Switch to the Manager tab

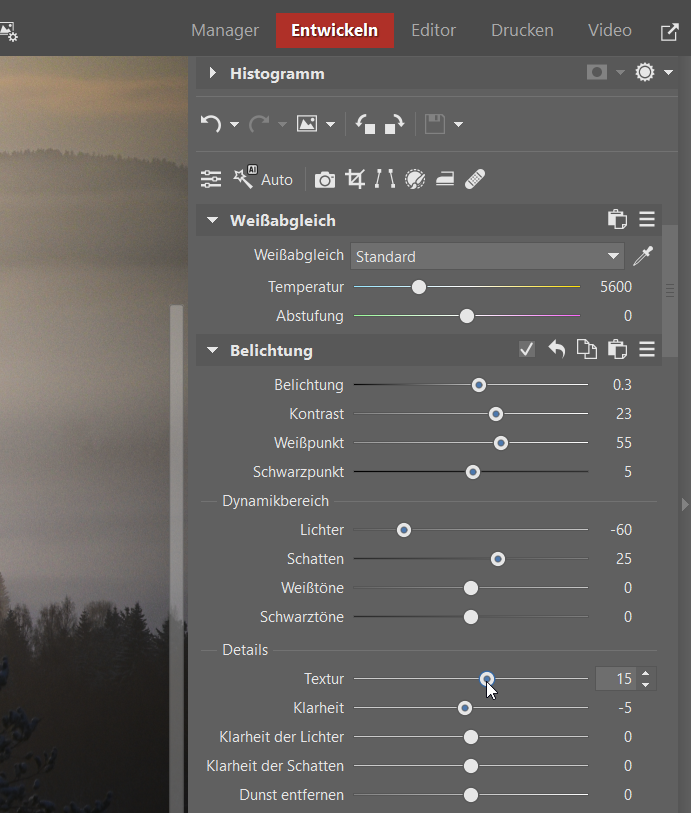[x=225, y=30]
